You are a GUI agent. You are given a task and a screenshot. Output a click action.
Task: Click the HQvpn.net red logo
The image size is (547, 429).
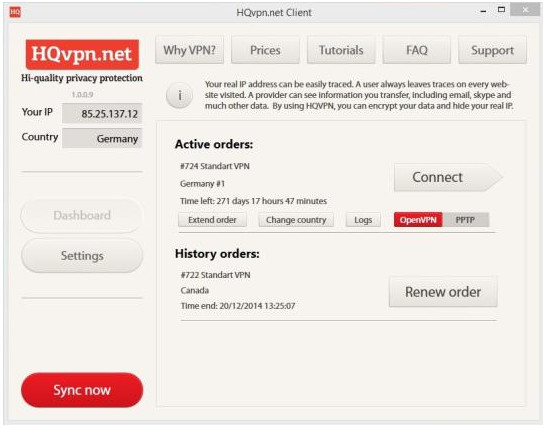click(x=82, y=54)
